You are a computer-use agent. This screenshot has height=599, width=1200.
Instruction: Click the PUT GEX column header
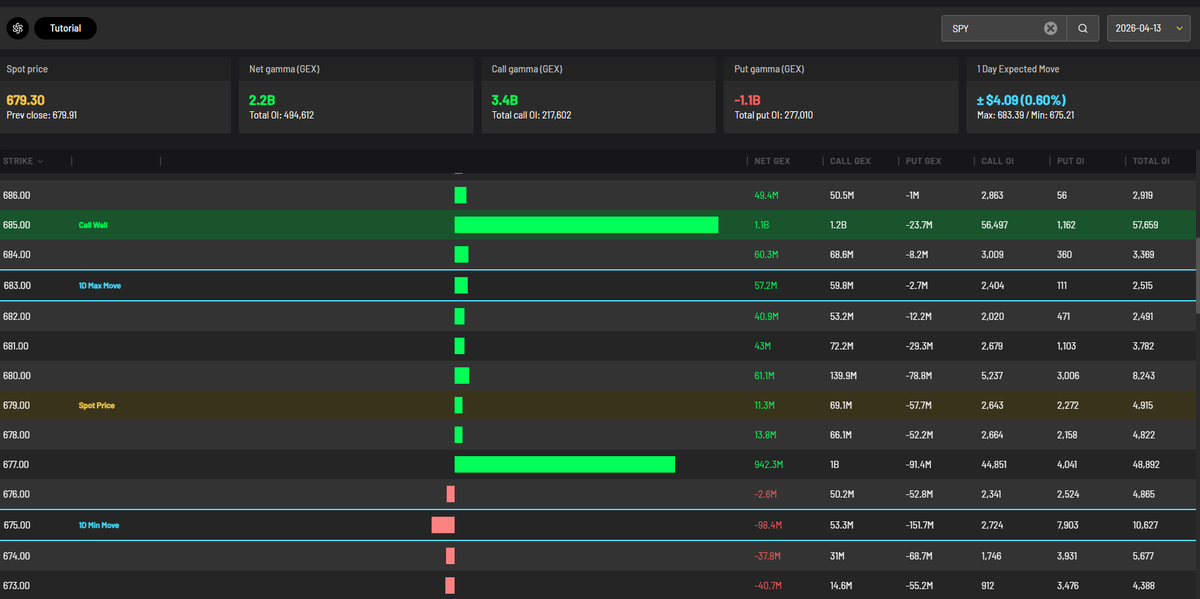tap(925, 161)
